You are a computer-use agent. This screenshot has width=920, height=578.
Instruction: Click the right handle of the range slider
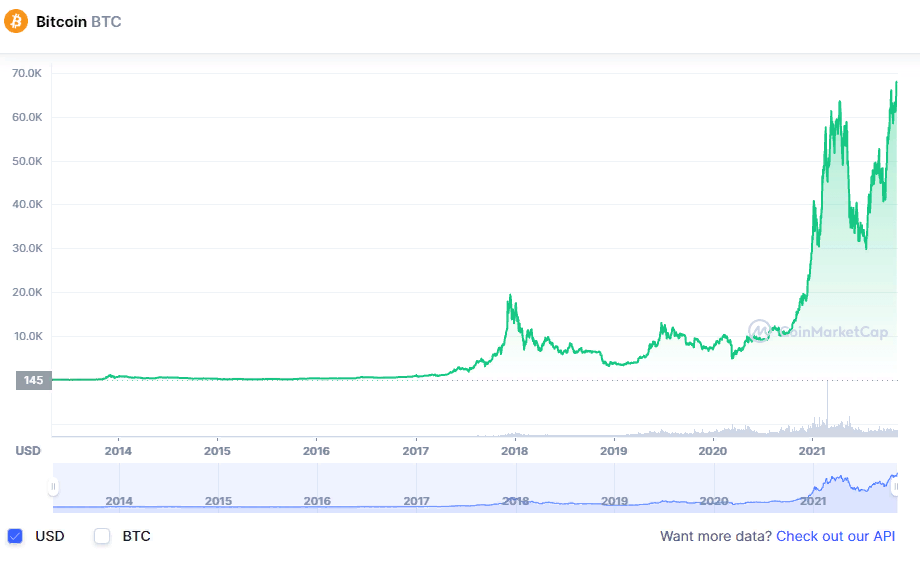pyautogui.click(x=896, y=487)
